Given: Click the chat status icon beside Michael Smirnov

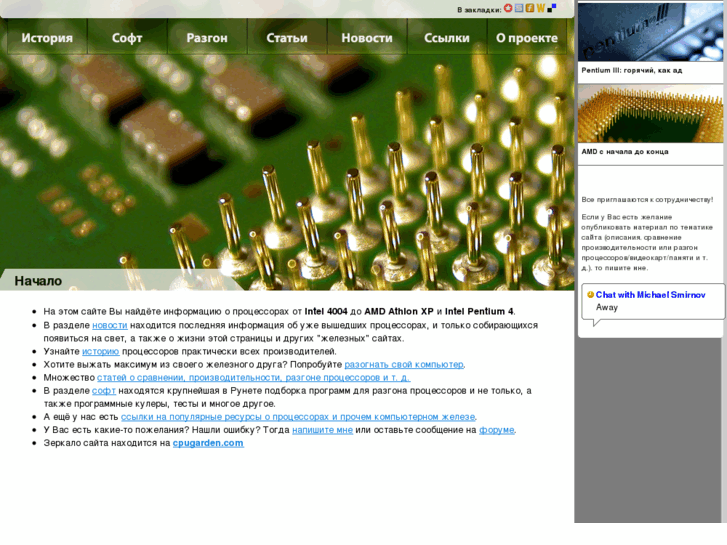Looking at the screenshot, I should click(x=590, y=295).
